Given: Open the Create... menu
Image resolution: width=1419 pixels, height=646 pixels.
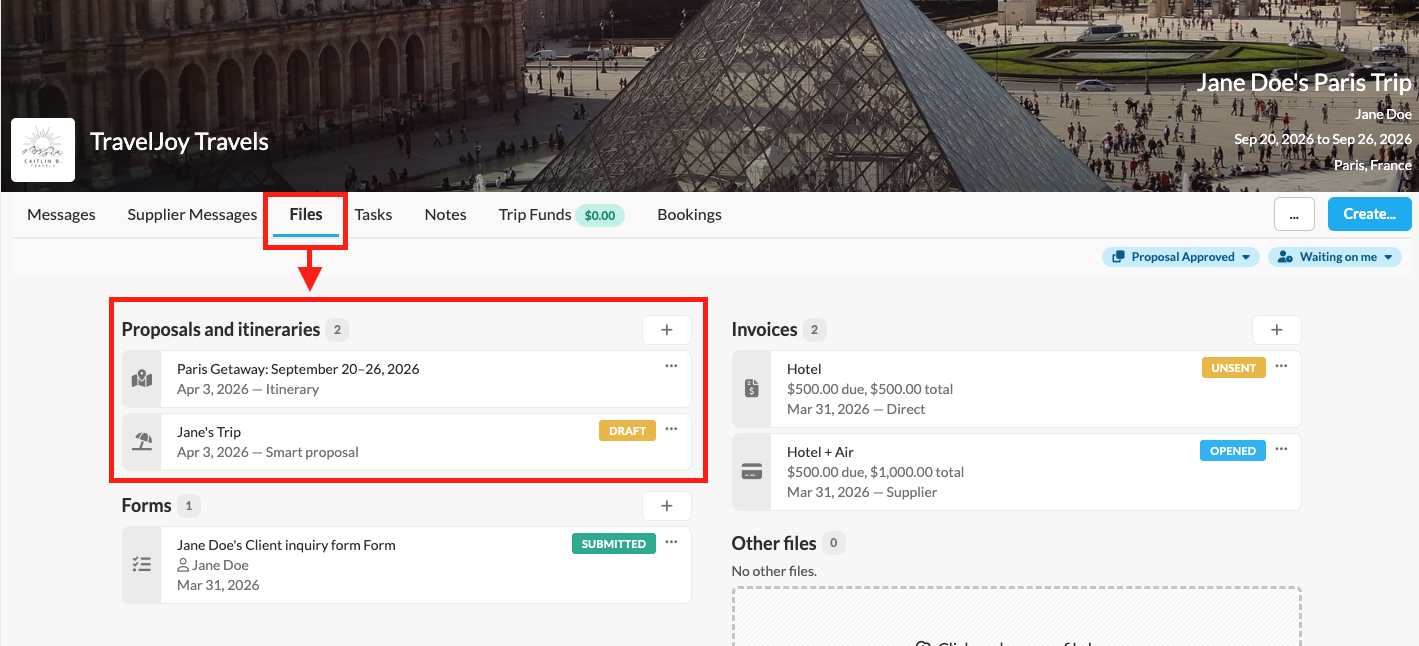Looking at the screenshot, I should point(1369,214).
